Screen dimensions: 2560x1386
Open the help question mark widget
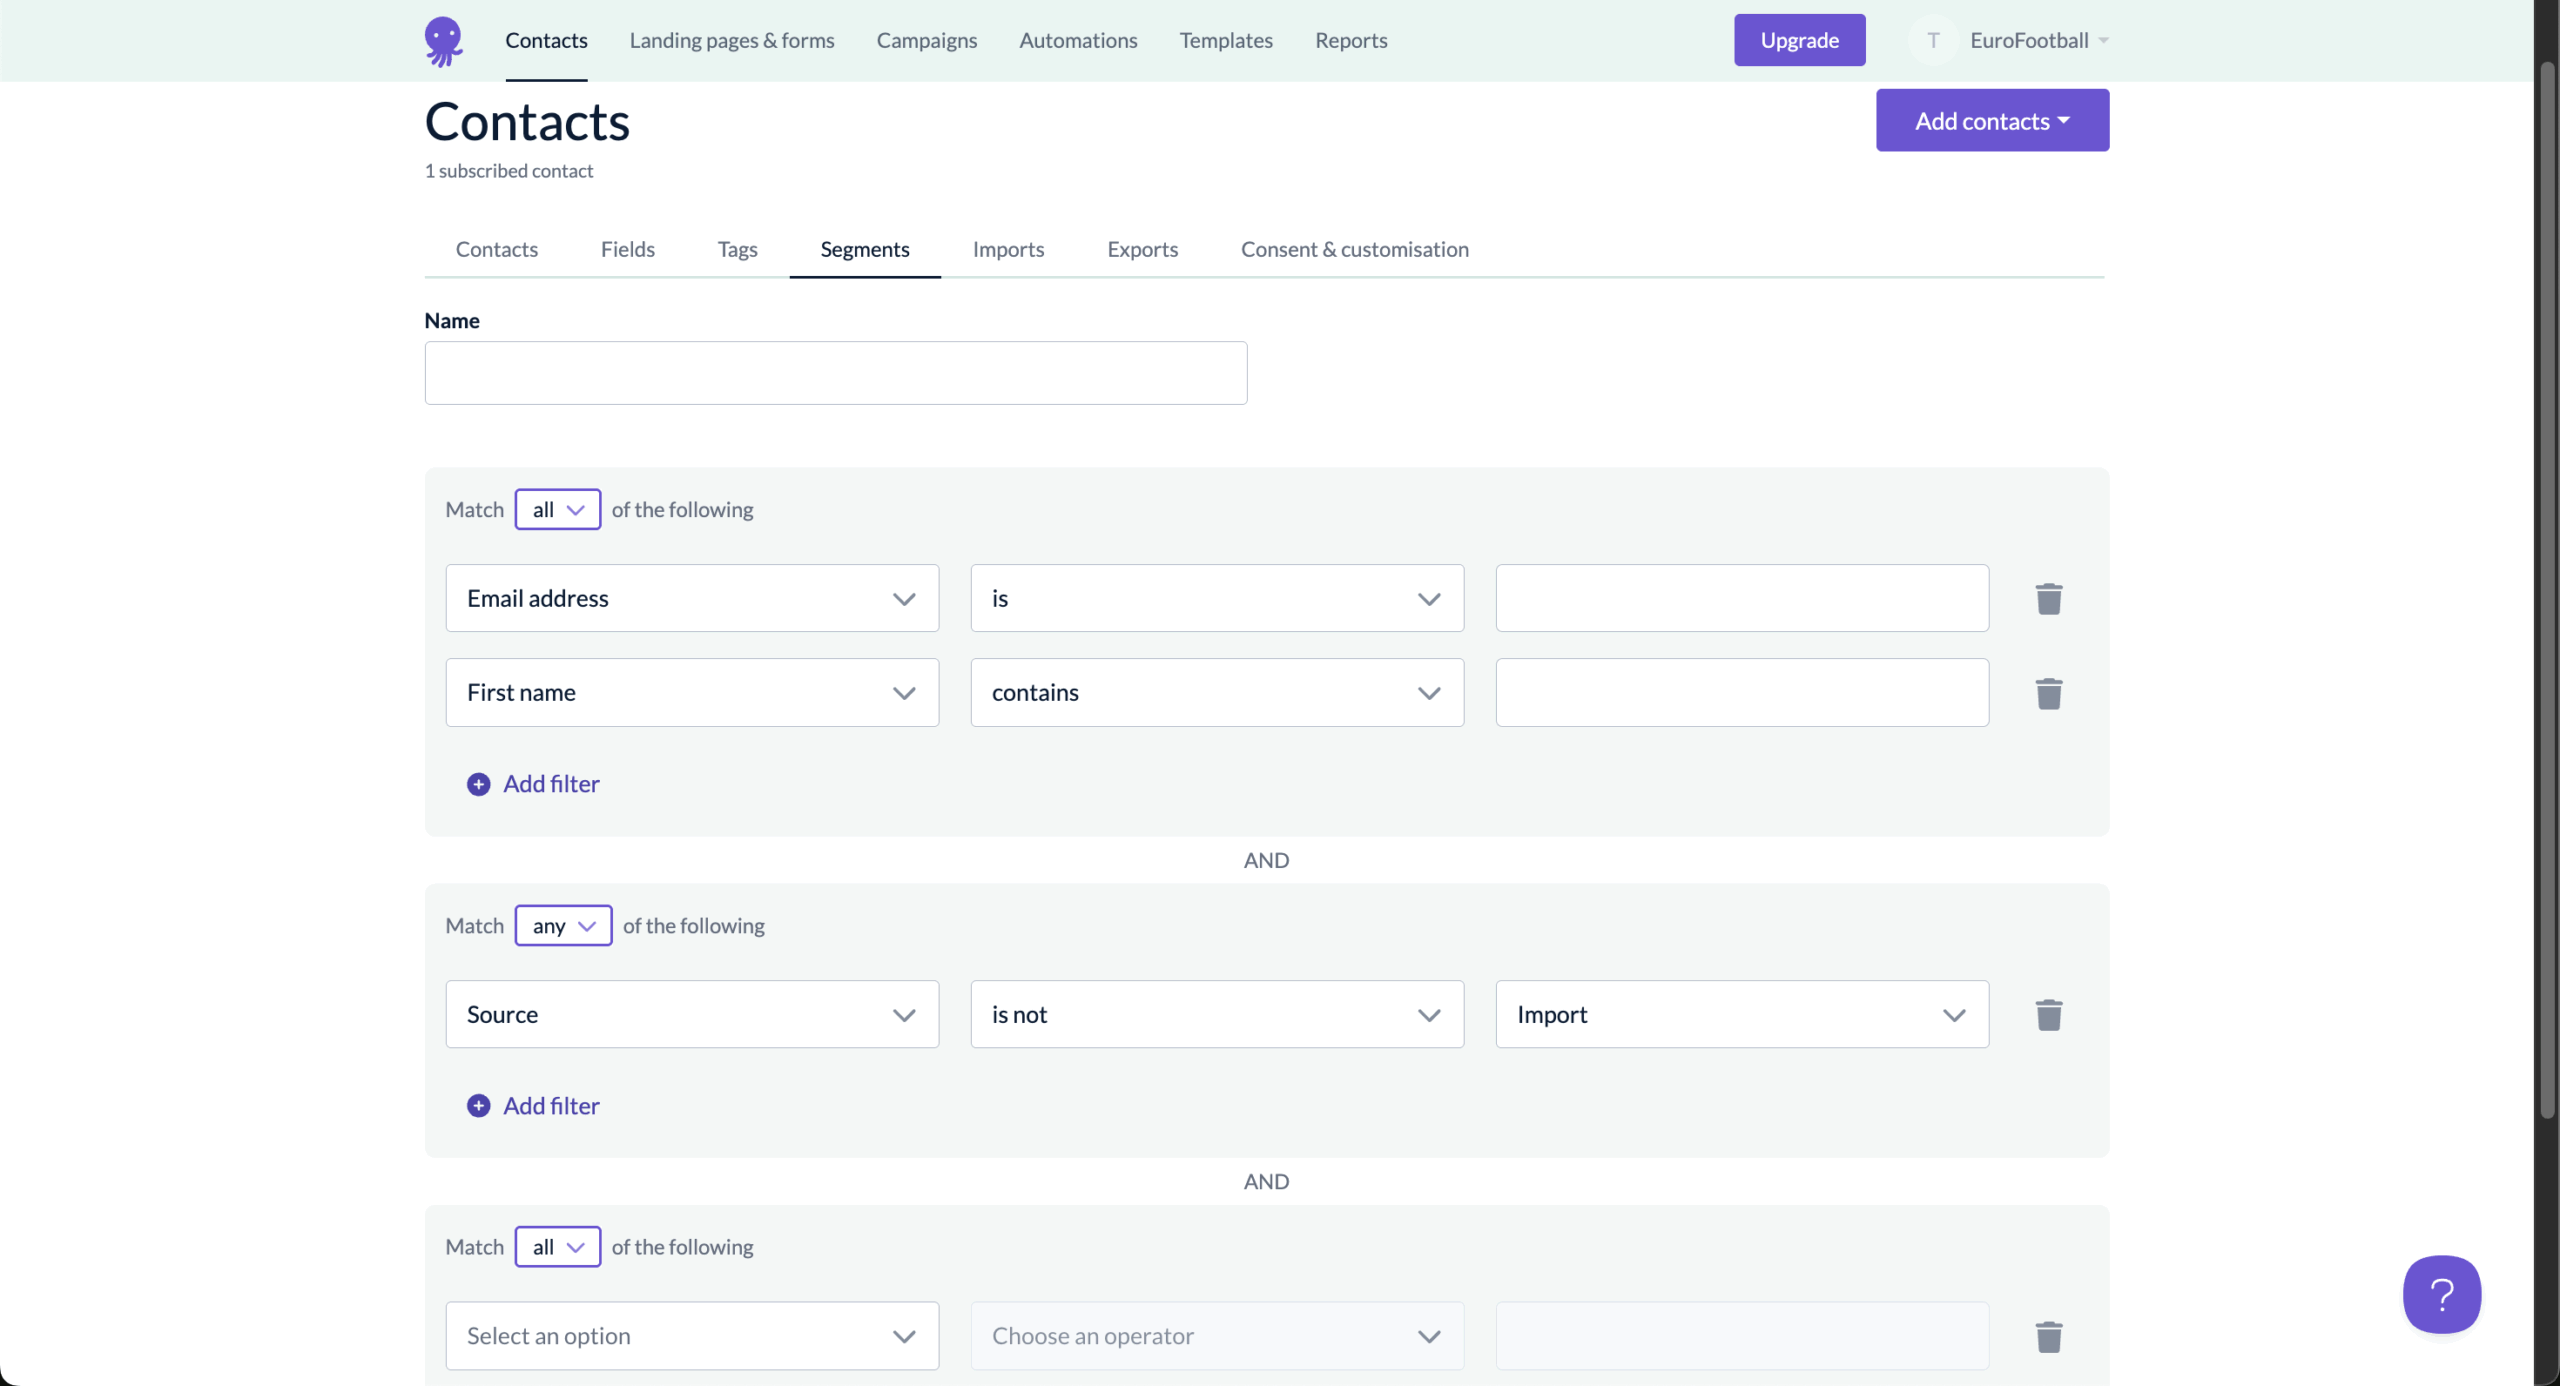pyautogui.click(x=2441, y=1294)
